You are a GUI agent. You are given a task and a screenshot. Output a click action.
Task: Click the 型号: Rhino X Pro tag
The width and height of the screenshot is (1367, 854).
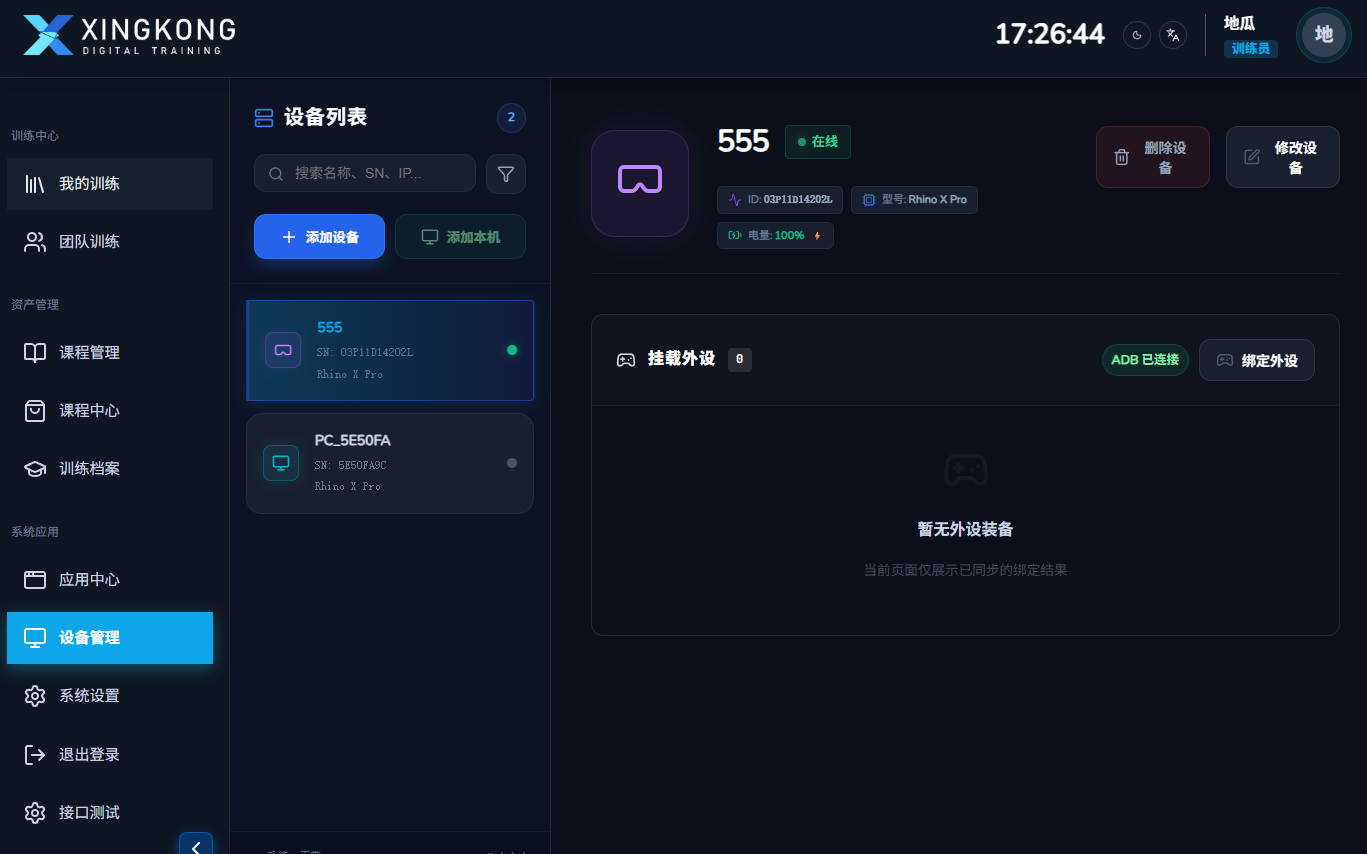(x=914, y=200)
